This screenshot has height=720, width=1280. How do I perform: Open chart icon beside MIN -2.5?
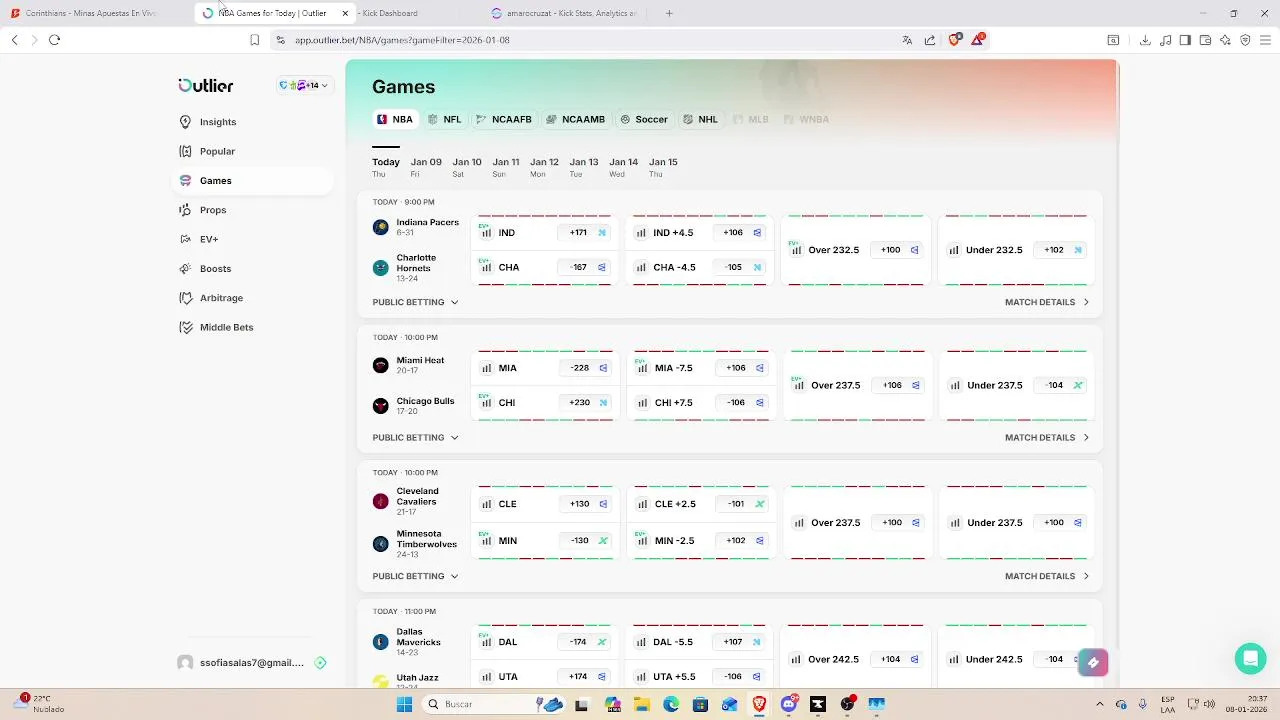pos(642,541)
